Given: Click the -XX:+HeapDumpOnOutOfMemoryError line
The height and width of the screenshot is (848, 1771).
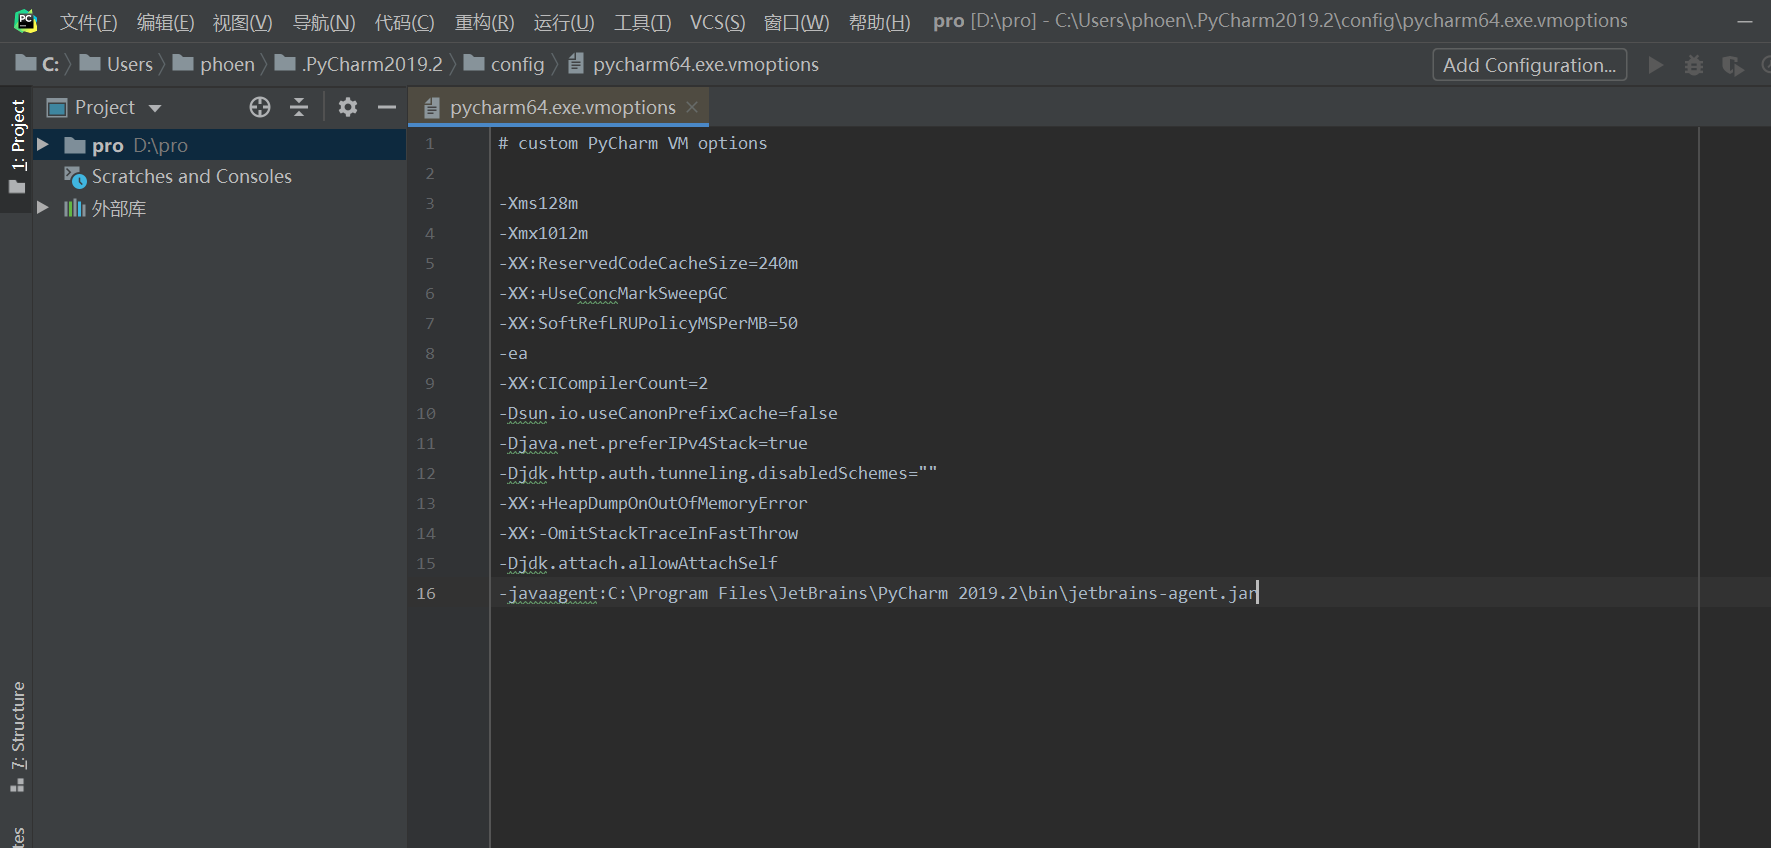Looking at the screenshot, I should [653, 503].
